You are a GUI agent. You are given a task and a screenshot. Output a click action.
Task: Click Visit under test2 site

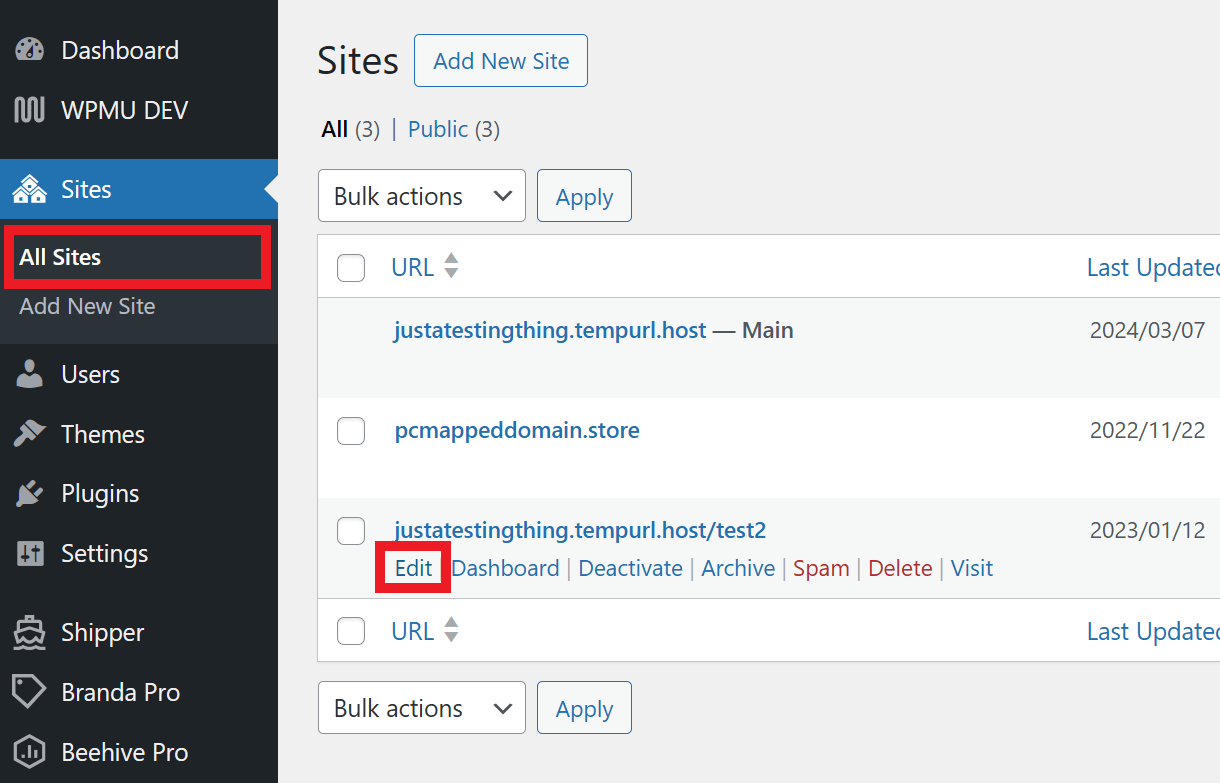(x=972, y=568)
